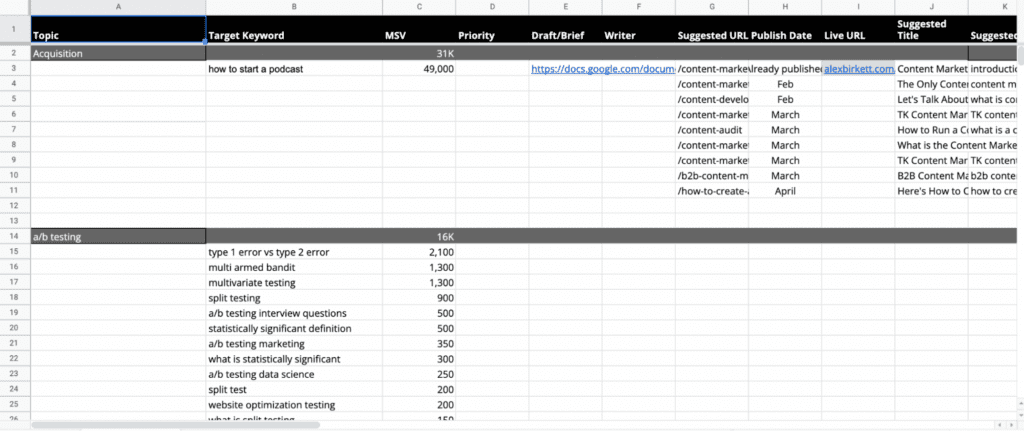The image size is (1024, 431).
Task: Select the 'Let's Talk About' title cell
Action: point(931,99)
